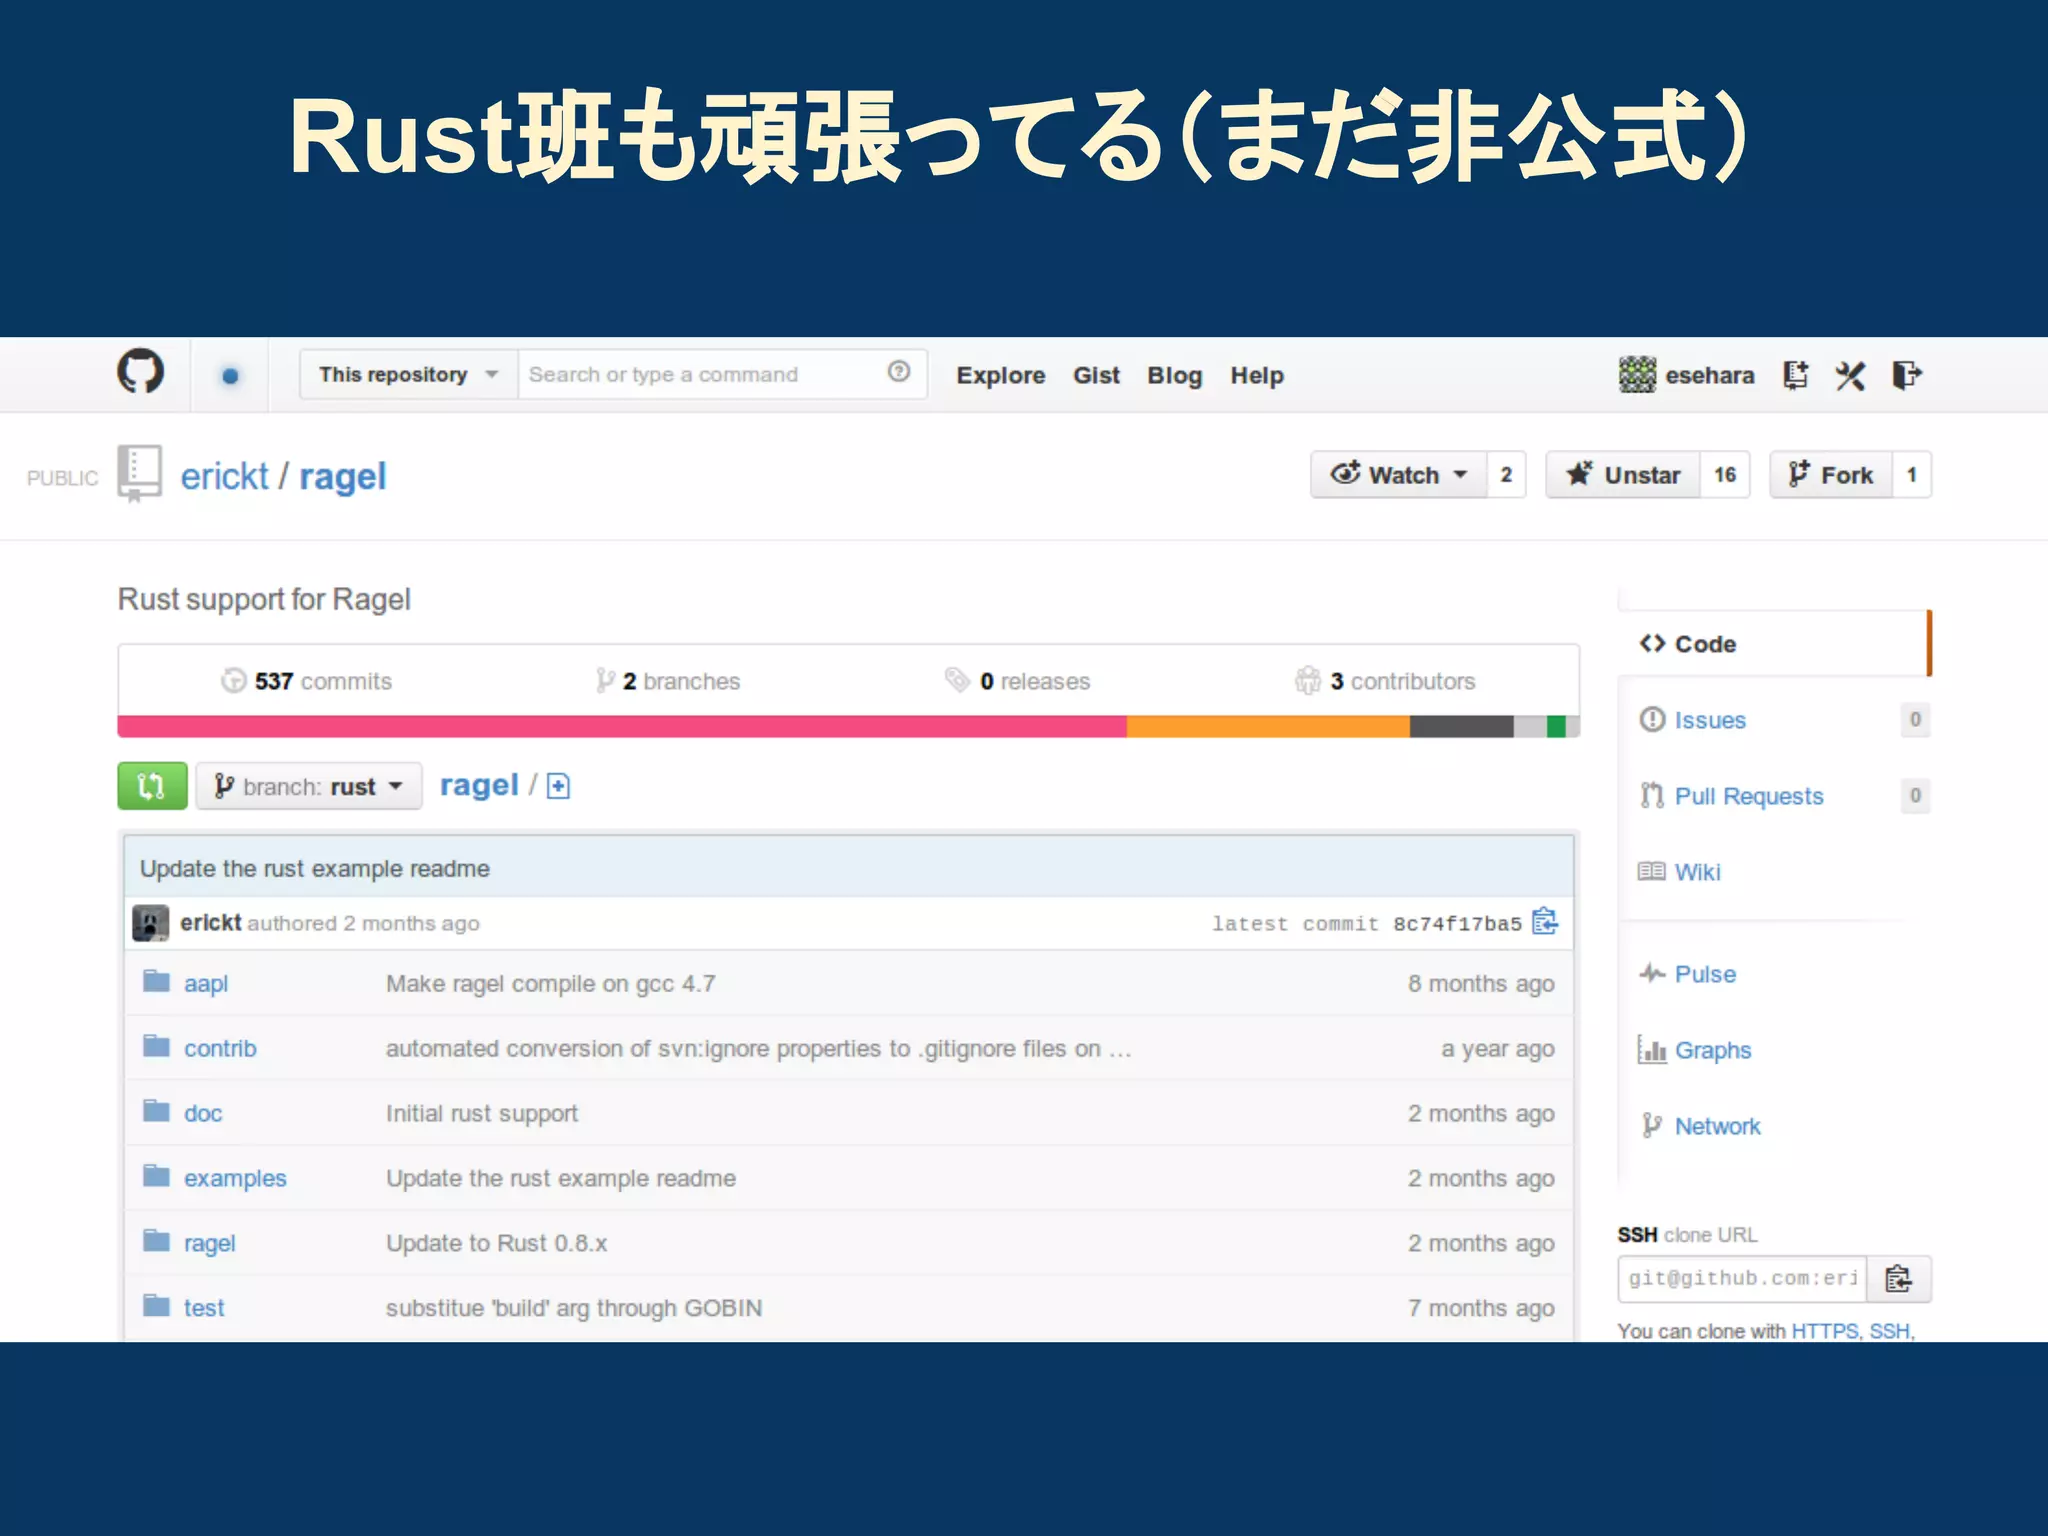Open esehara username link
2048x1536 pixels.
[x=1709, y=376]
